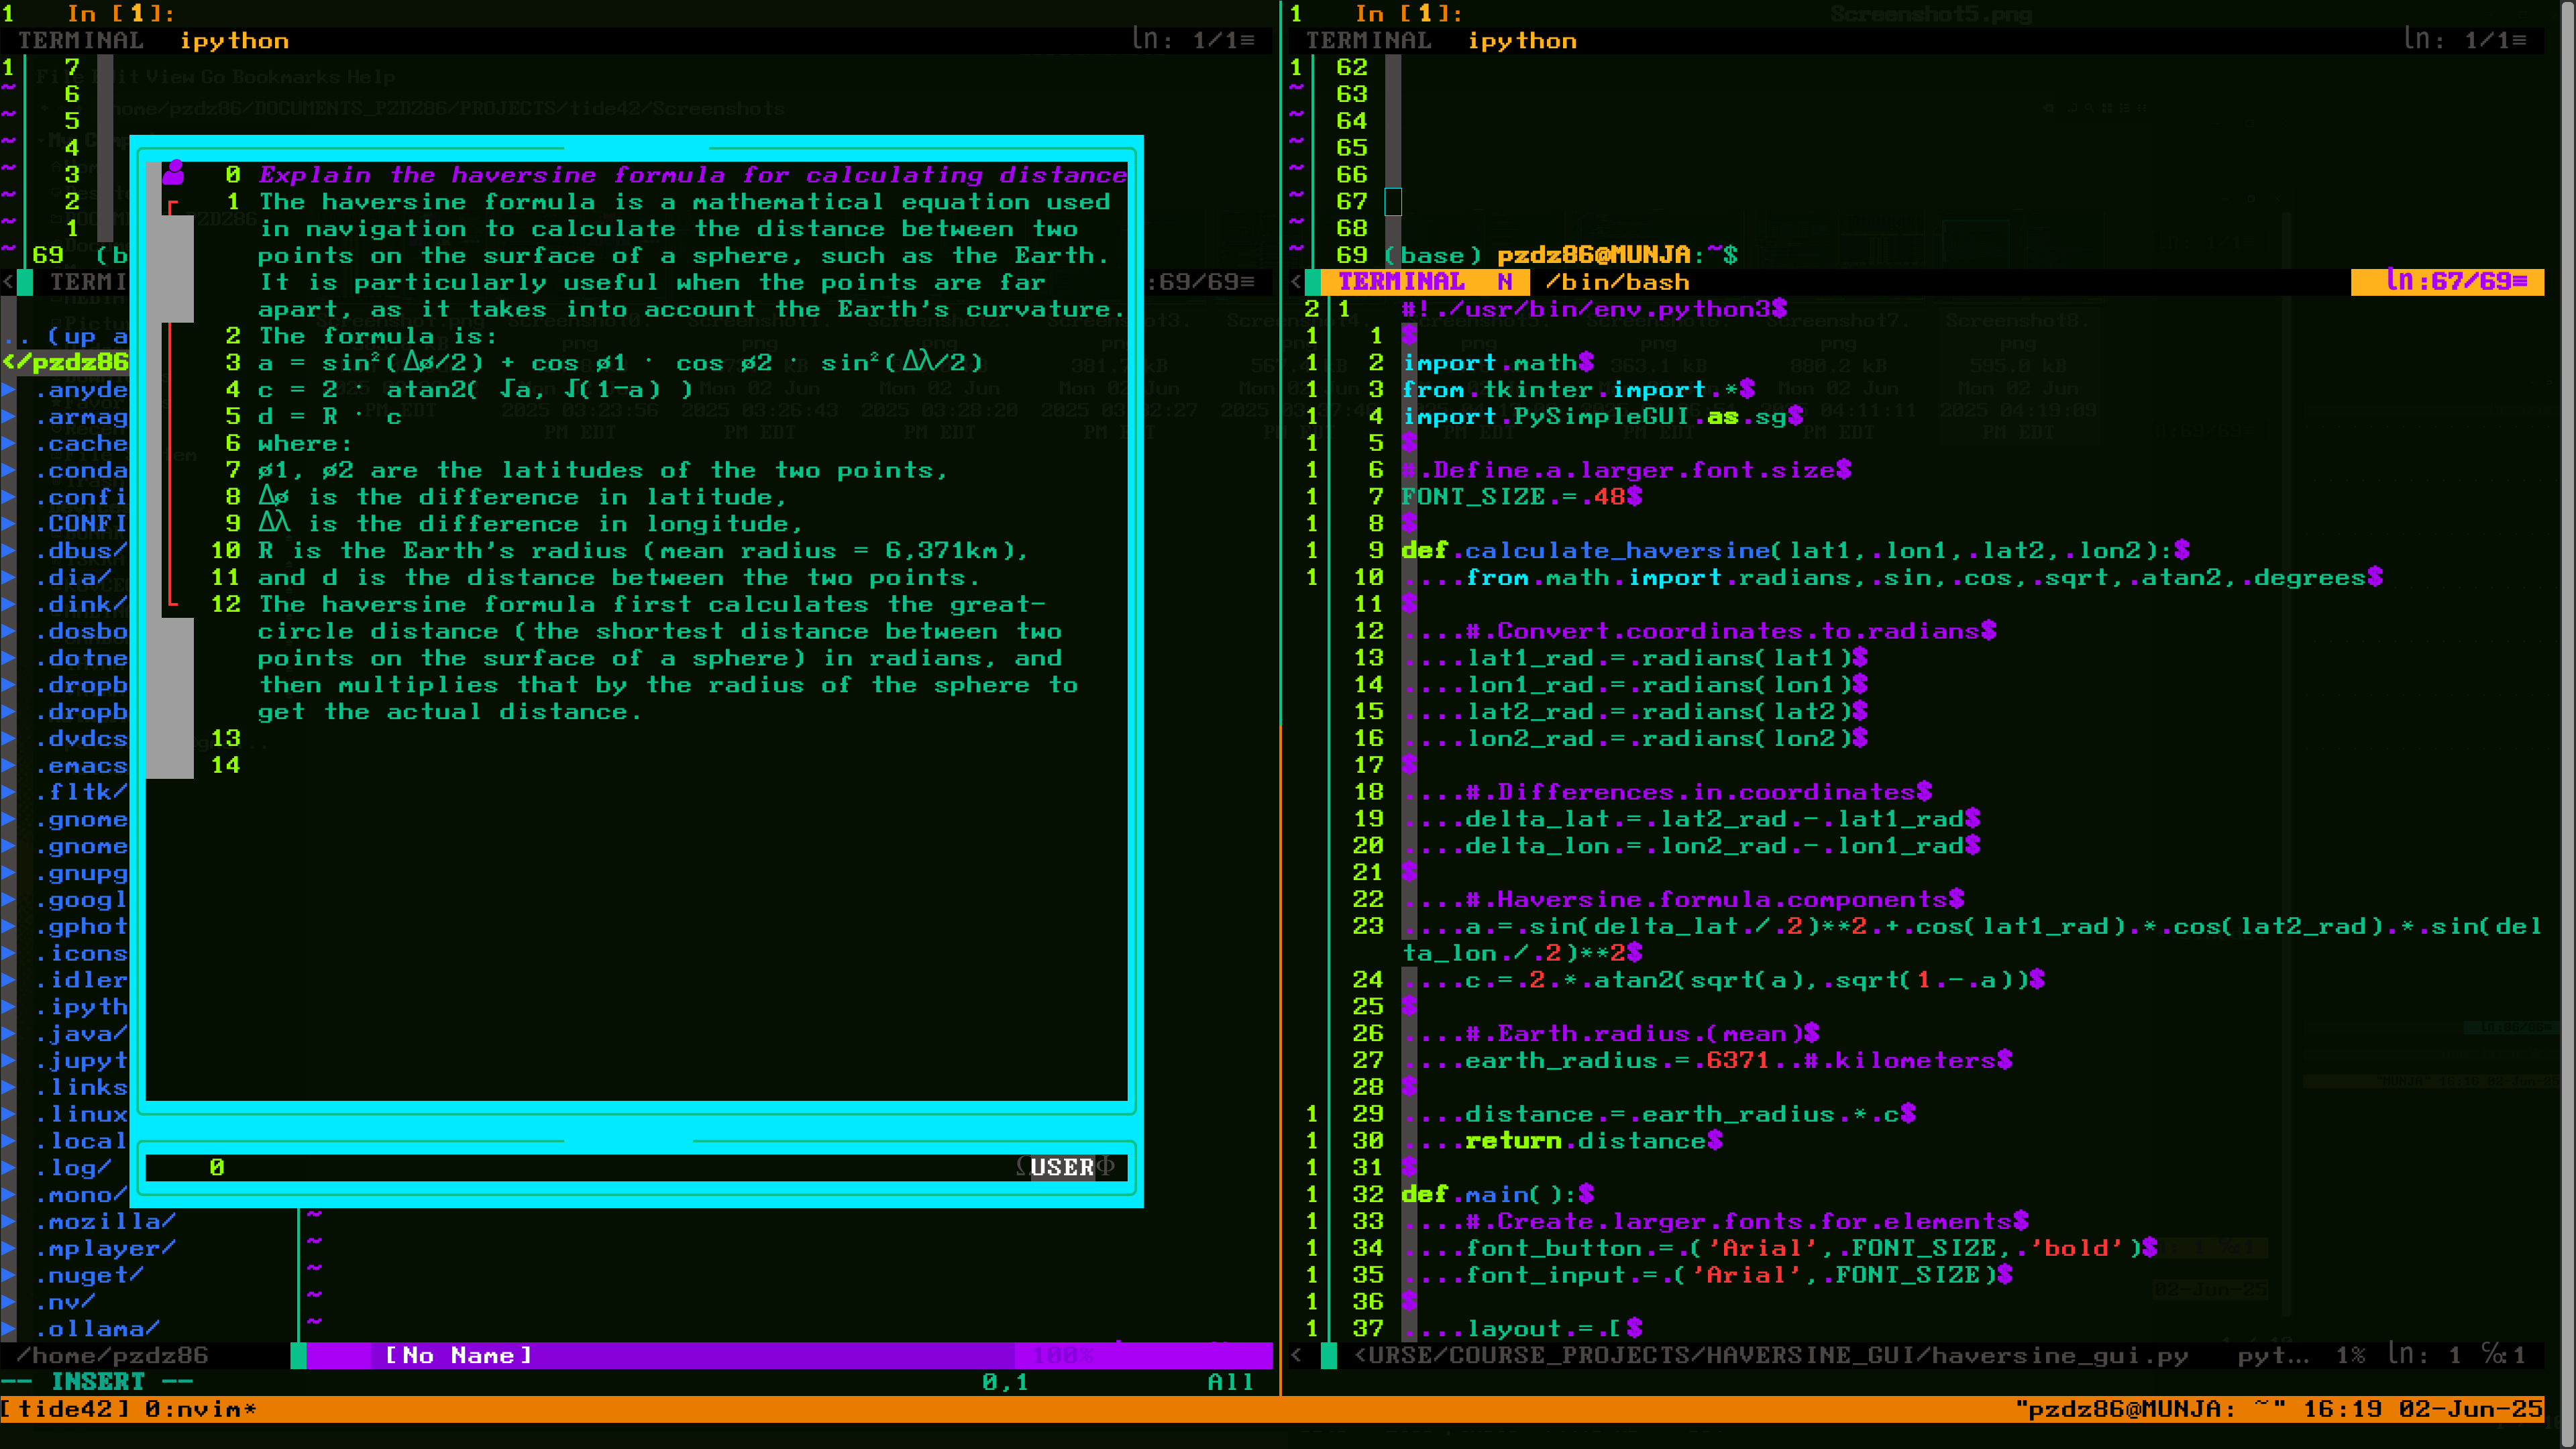Click the 'return distance' code line
2576x1449 pixels.
tap(1593, 1141)
